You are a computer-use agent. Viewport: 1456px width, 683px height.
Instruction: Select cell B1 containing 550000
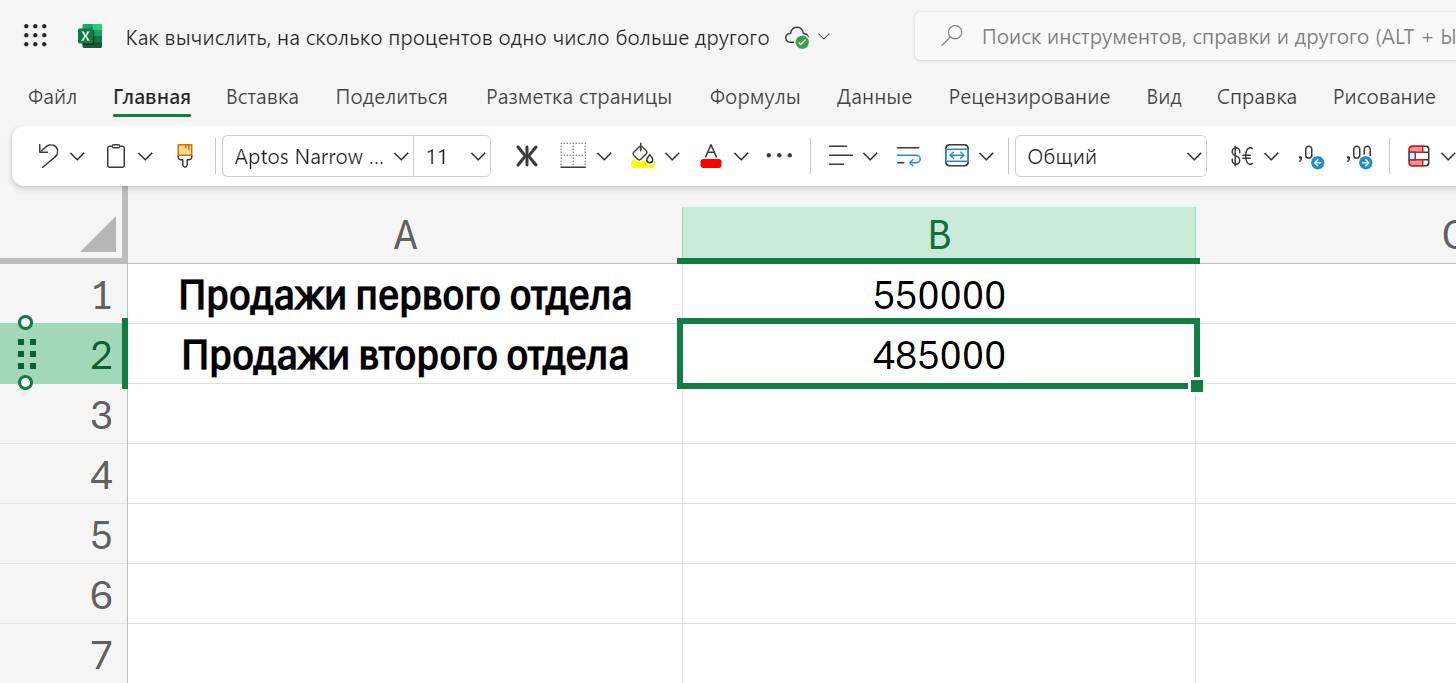937,295
